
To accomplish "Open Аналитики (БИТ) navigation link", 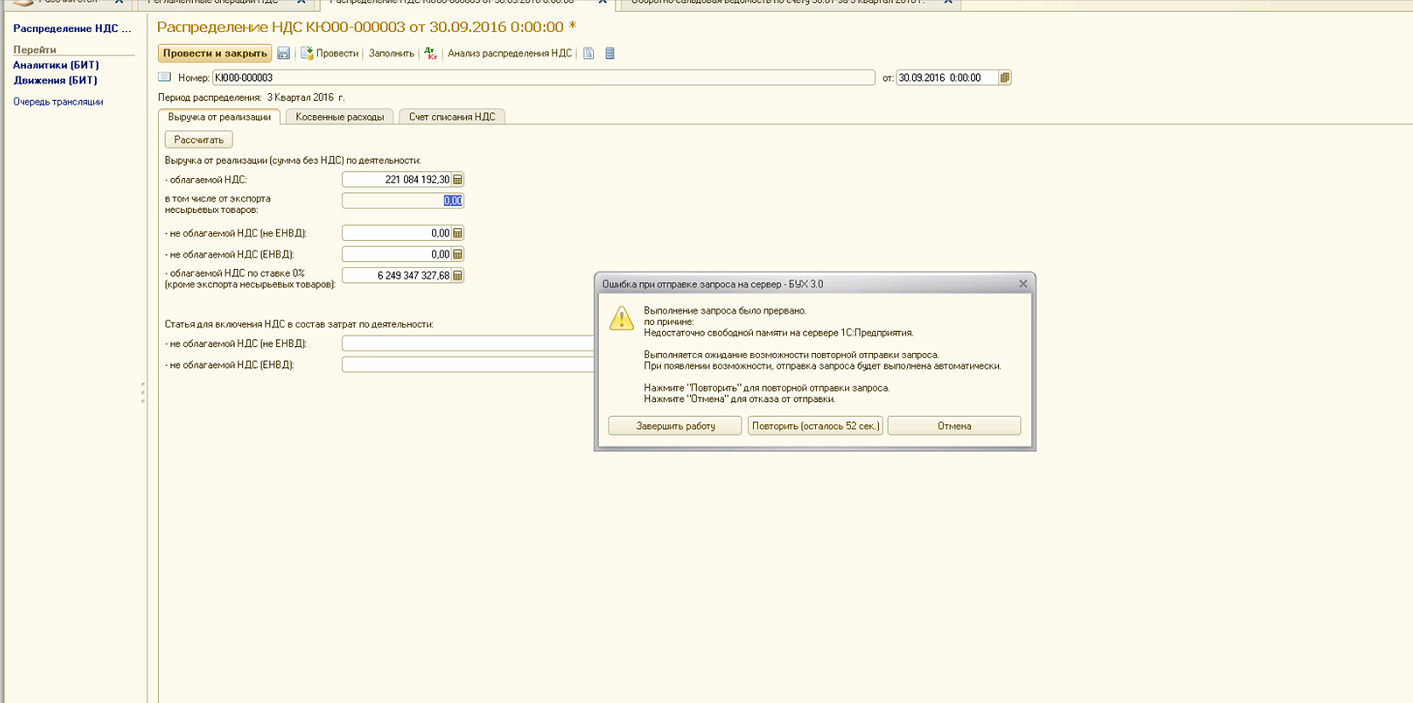I will (x=56, y=65).
